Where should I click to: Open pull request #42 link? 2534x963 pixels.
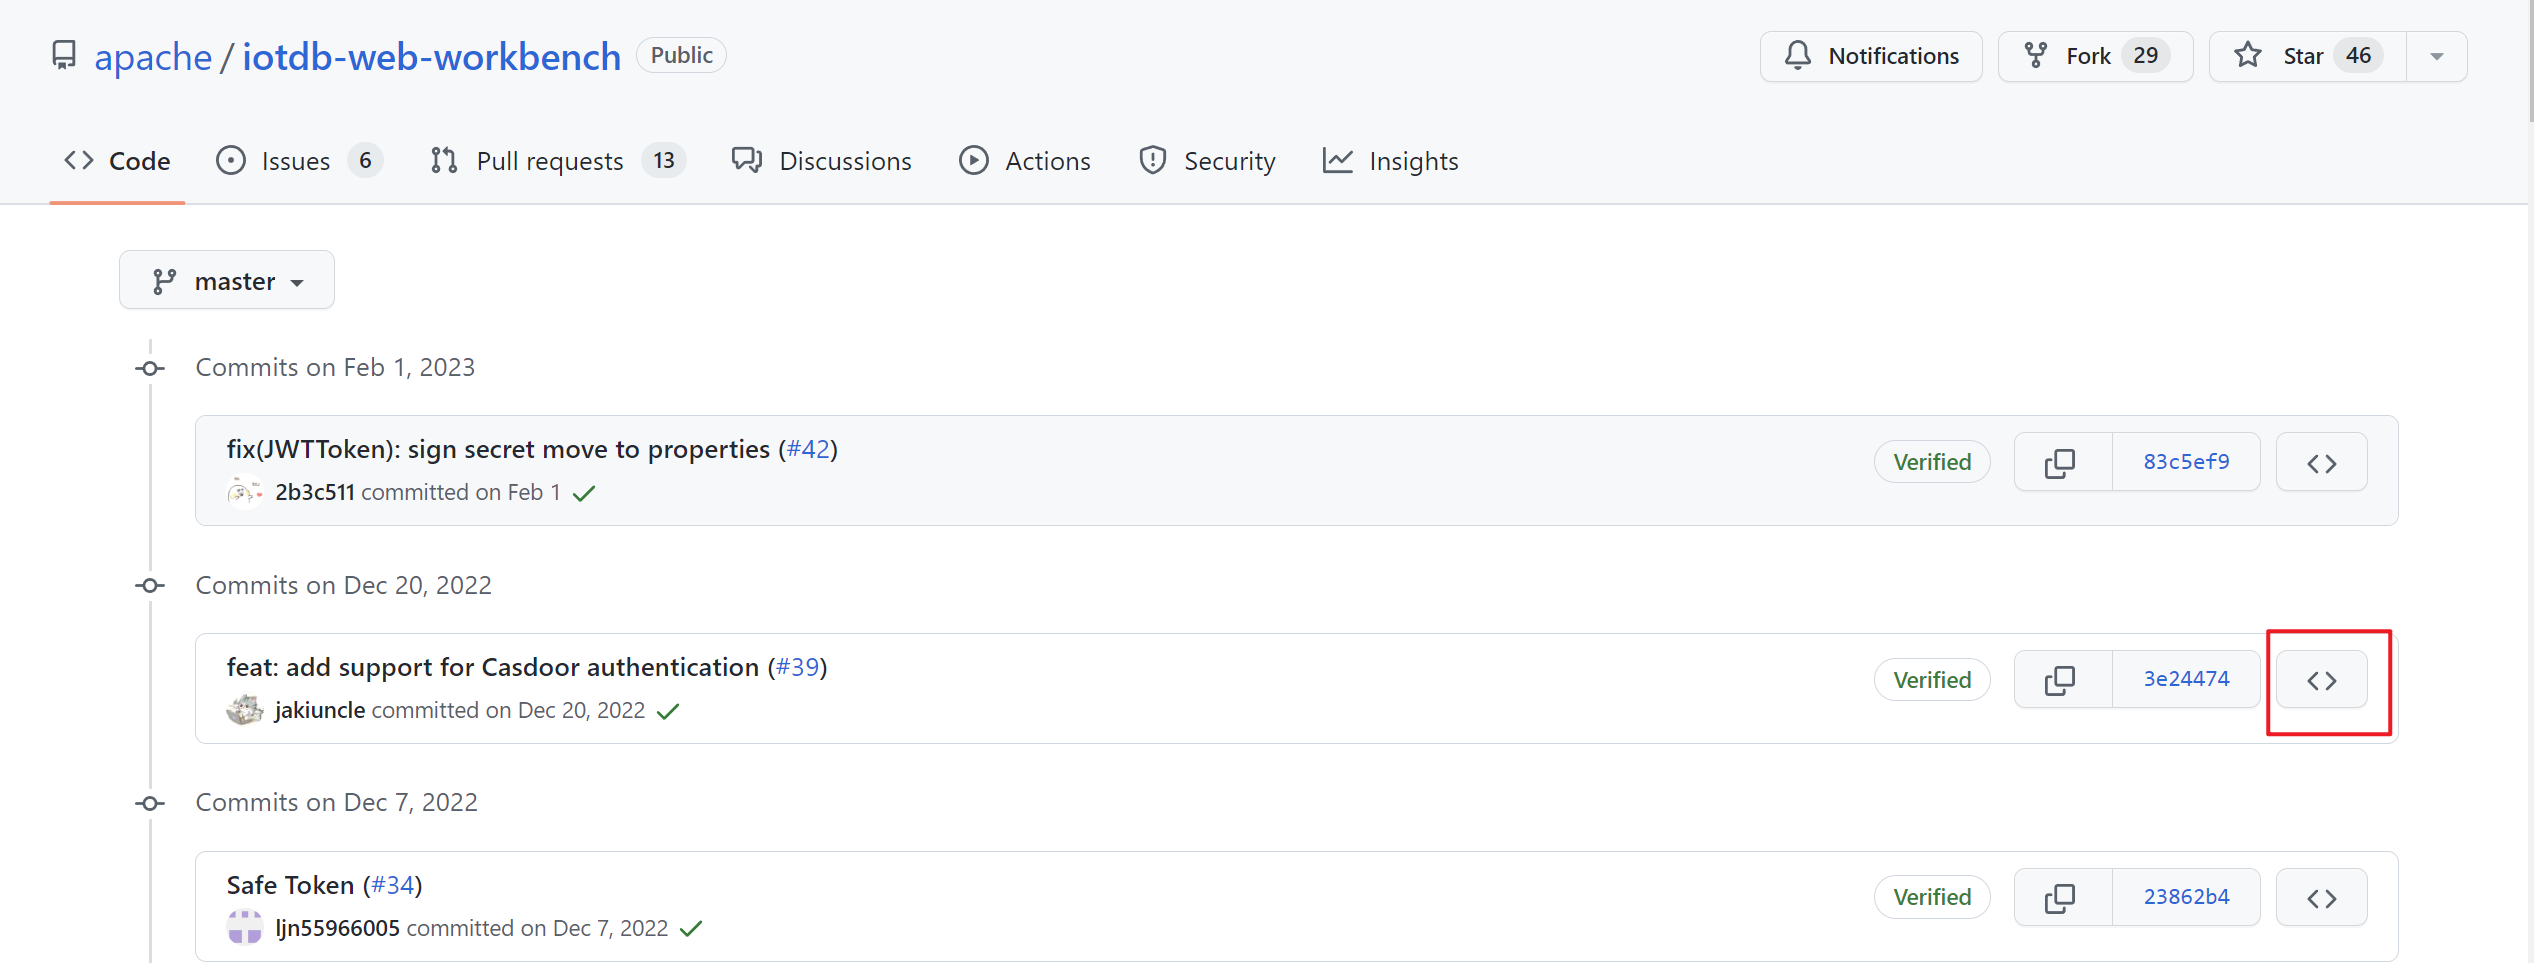click(808, 450)
